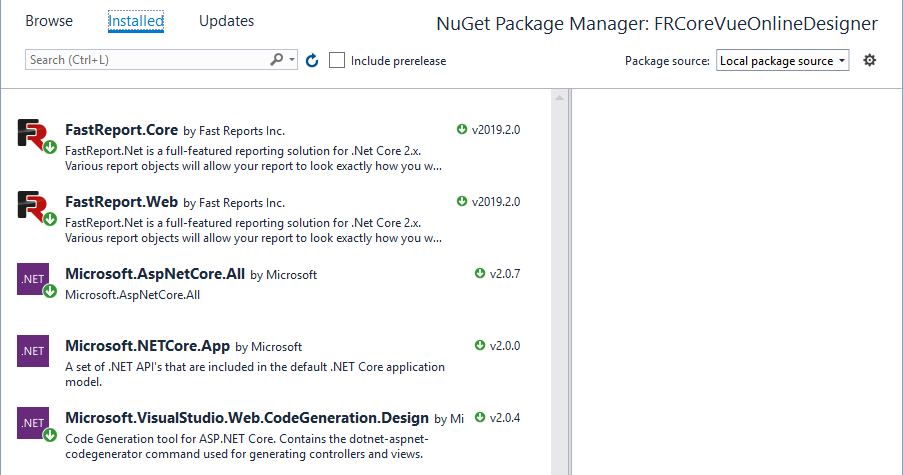Select the FastReport.Web package title
The height and width of the screenshot is (475, 903).
121,202
